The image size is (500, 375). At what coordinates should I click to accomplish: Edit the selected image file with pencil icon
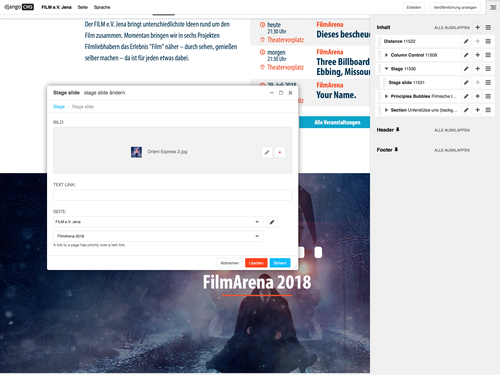click(x=267, y=152)
